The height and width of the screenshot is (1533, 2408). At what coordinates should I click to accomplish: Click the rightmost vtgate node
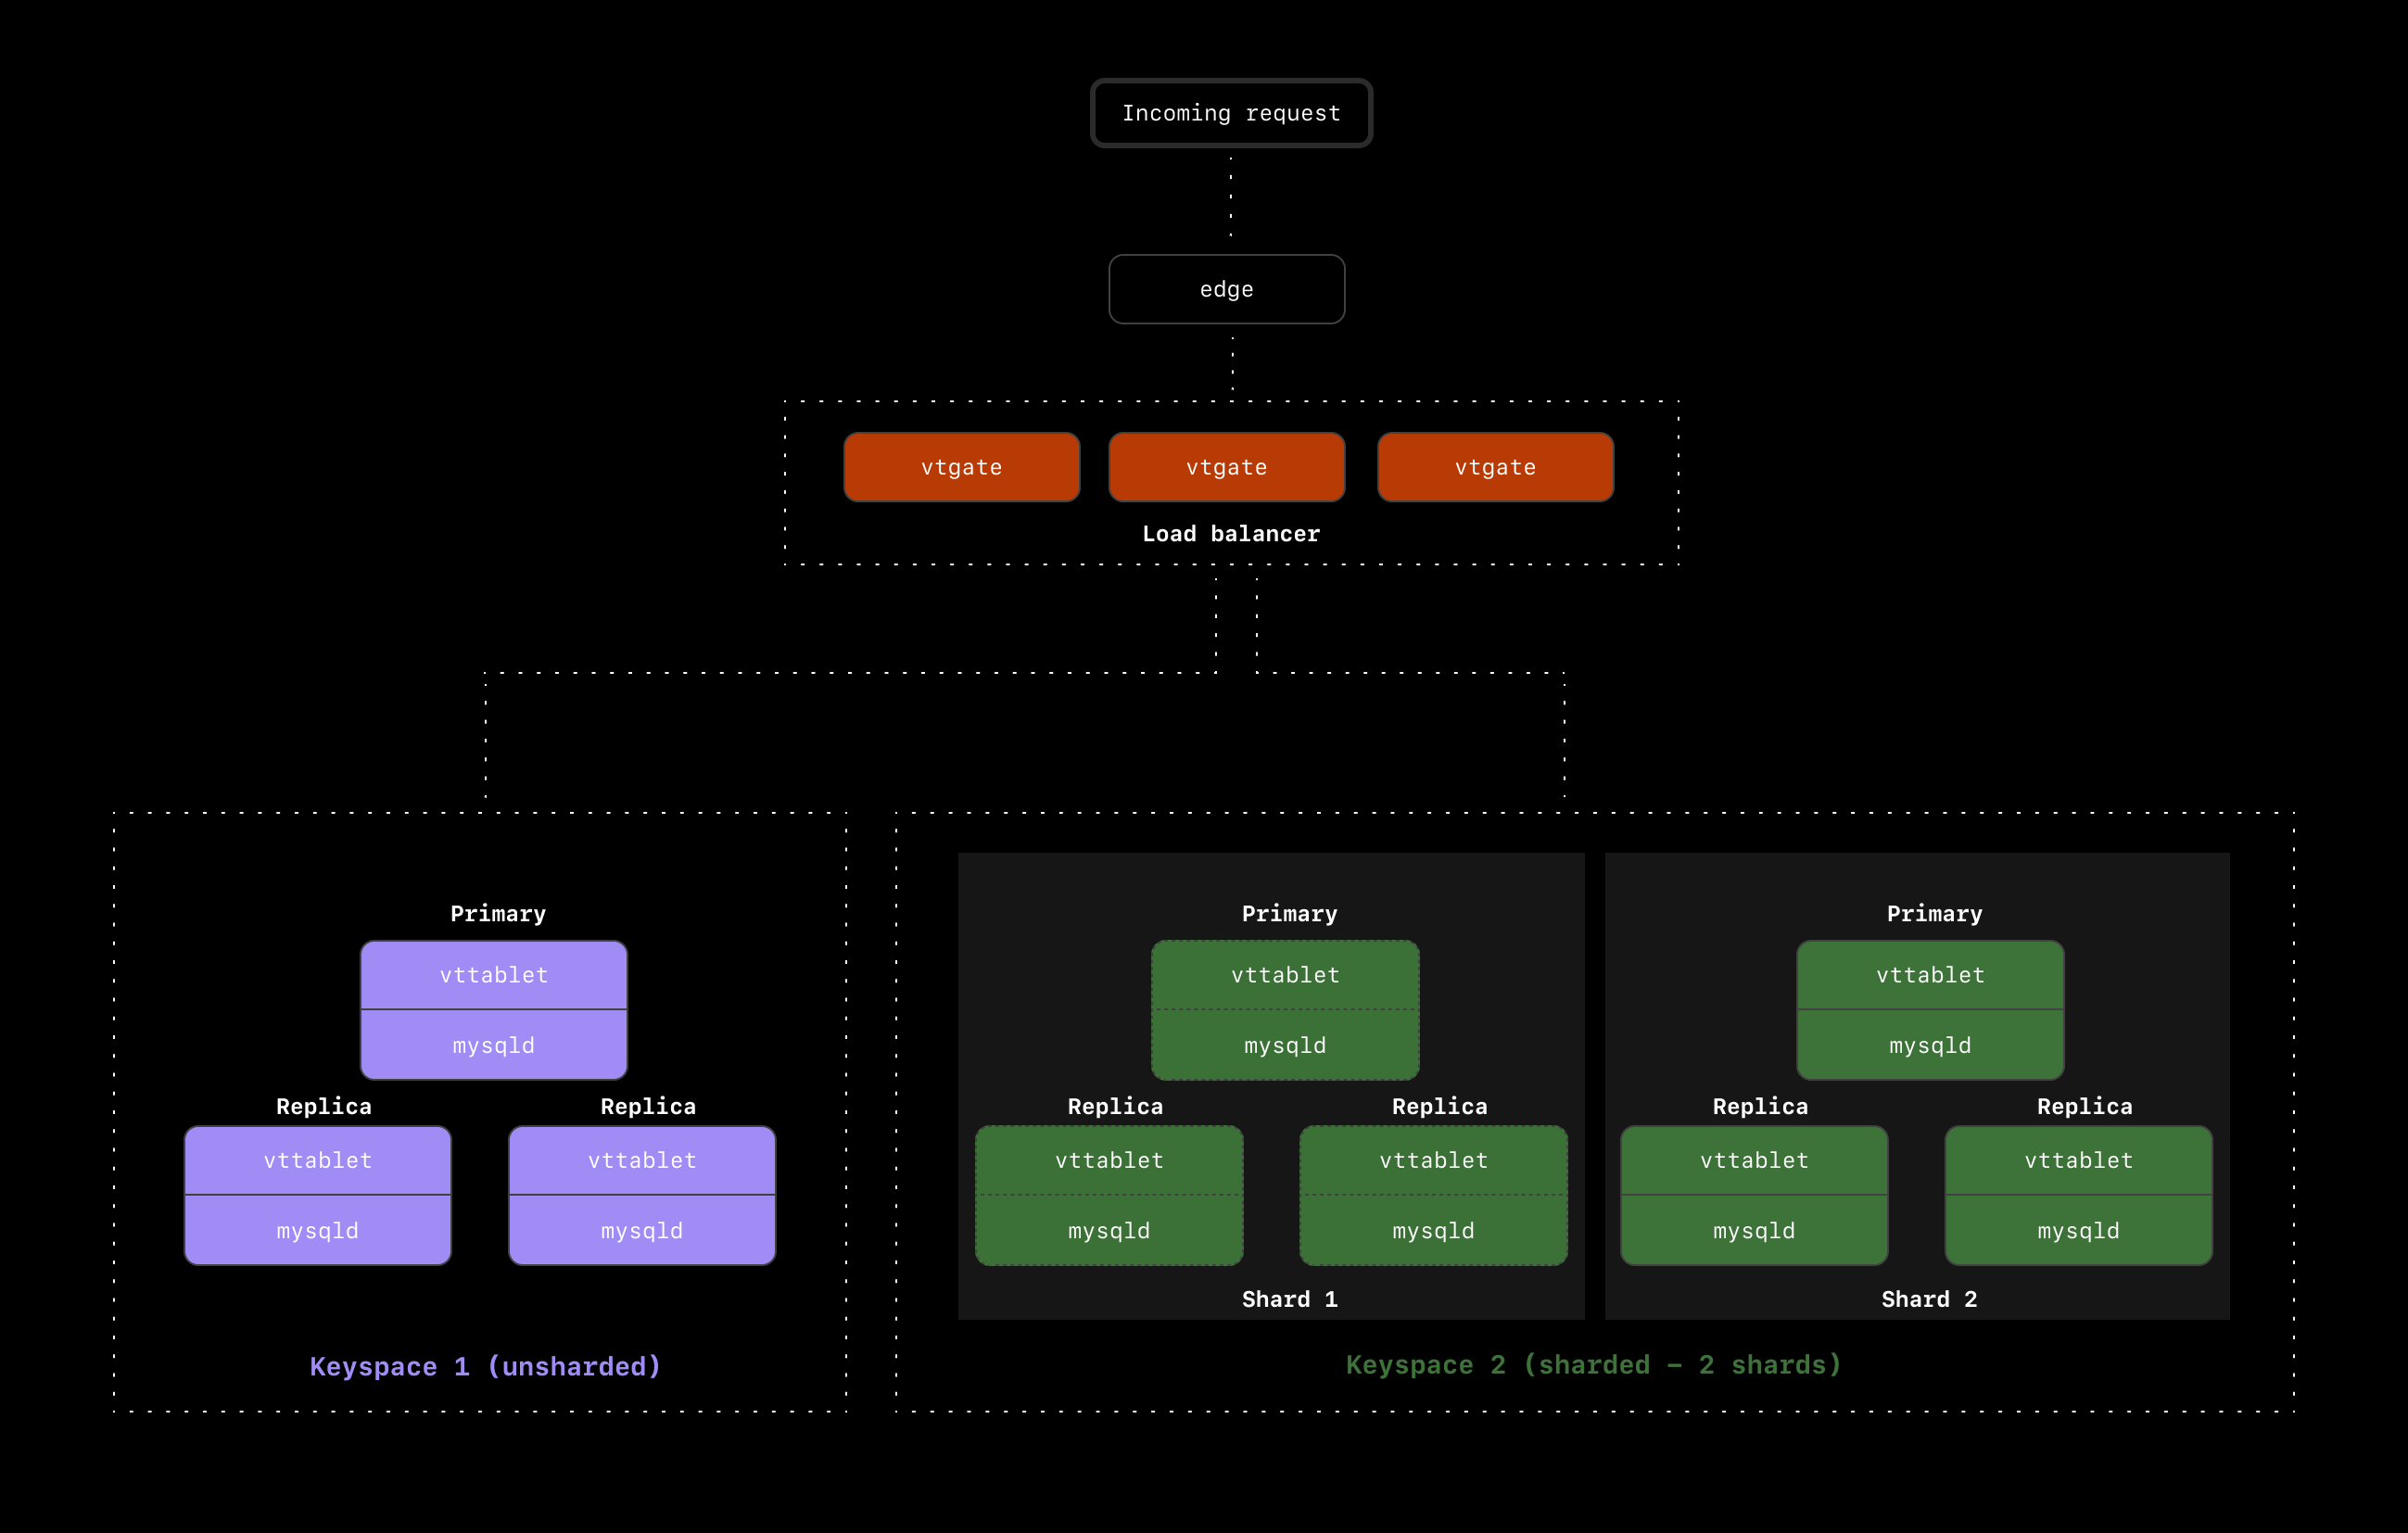1495,466
